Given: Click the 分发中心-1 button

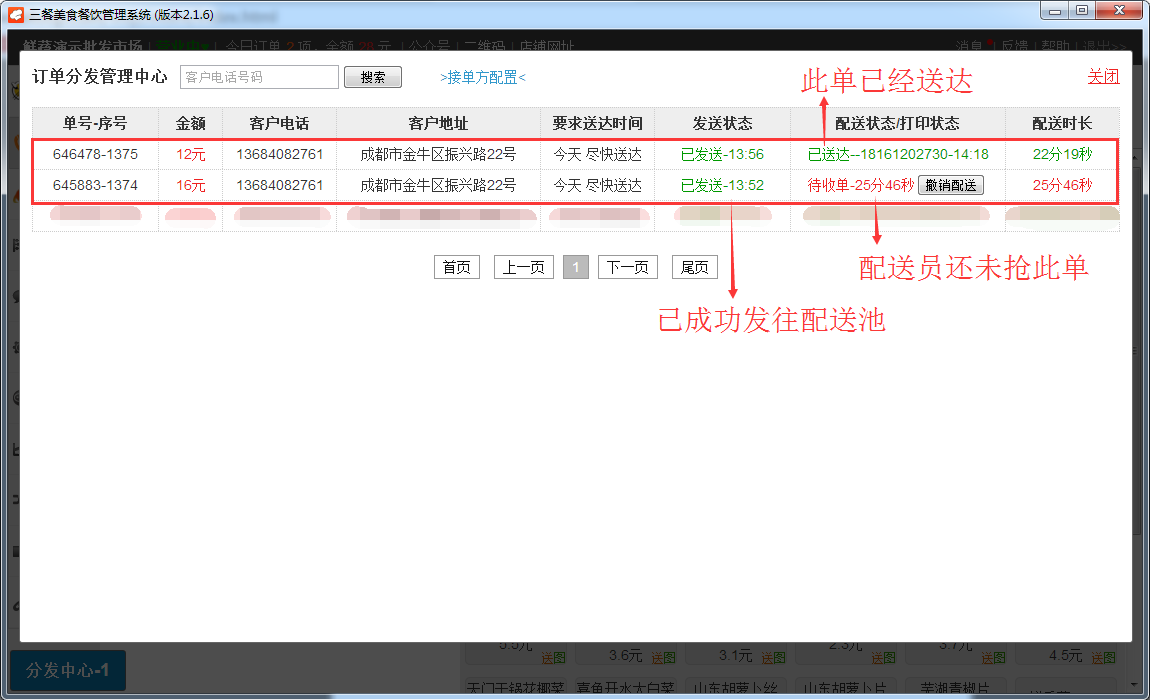Looking at the screenshot, I should click(x=68, y=669).
